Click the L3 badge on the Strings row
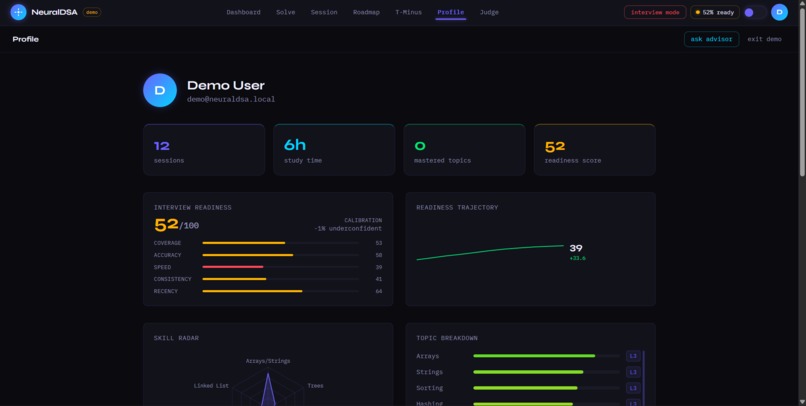The width and height of the screenshot is (806, 406). [x=633, y=372]
